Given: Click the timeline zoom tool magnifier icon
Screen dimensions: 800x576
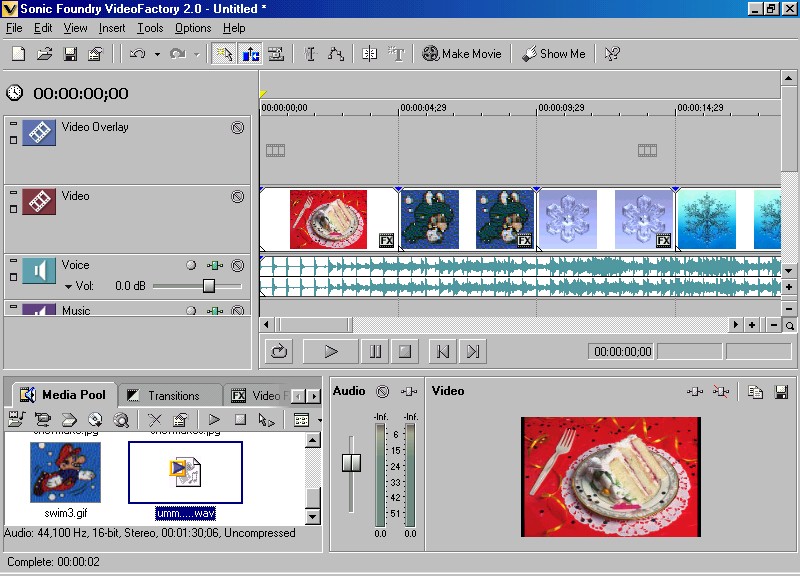Looking at the screenshot, I should tap(789, 325).
